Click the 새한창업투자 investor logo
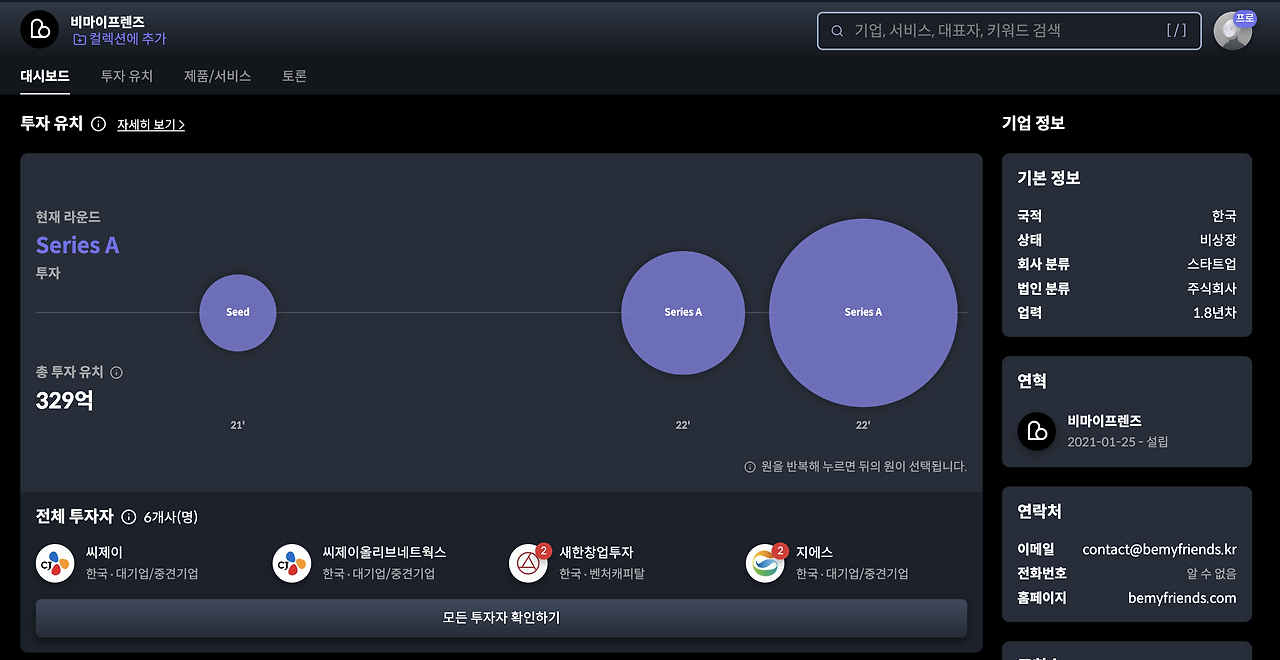 point(528,564)
